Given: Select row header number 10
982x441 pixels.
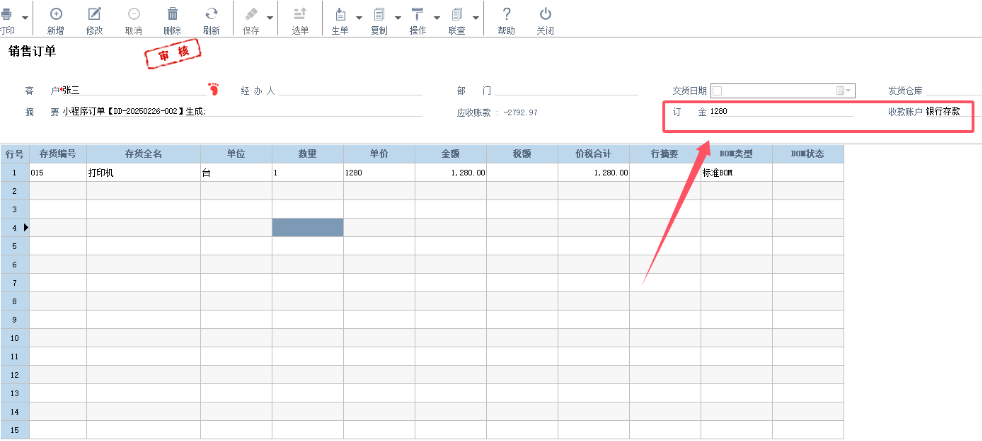Looking at the screenshot, I should point(15,338).
